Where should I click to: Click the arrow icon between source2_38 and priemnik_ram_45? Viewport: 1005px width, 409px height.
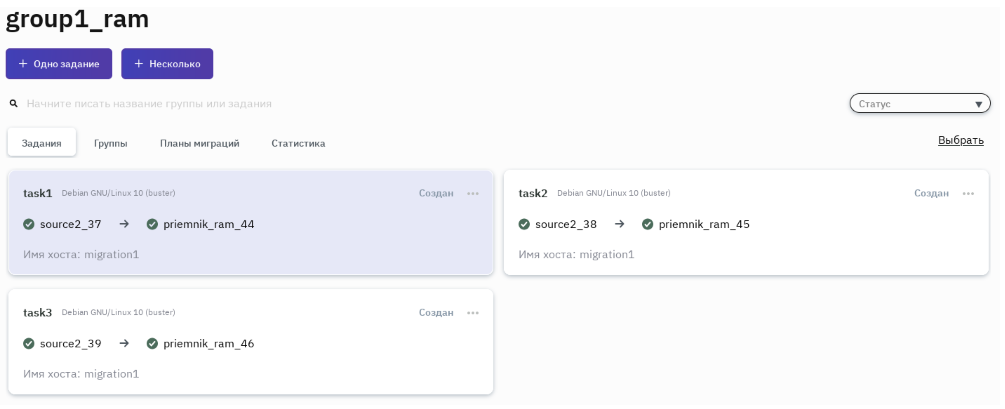point(619,224)
